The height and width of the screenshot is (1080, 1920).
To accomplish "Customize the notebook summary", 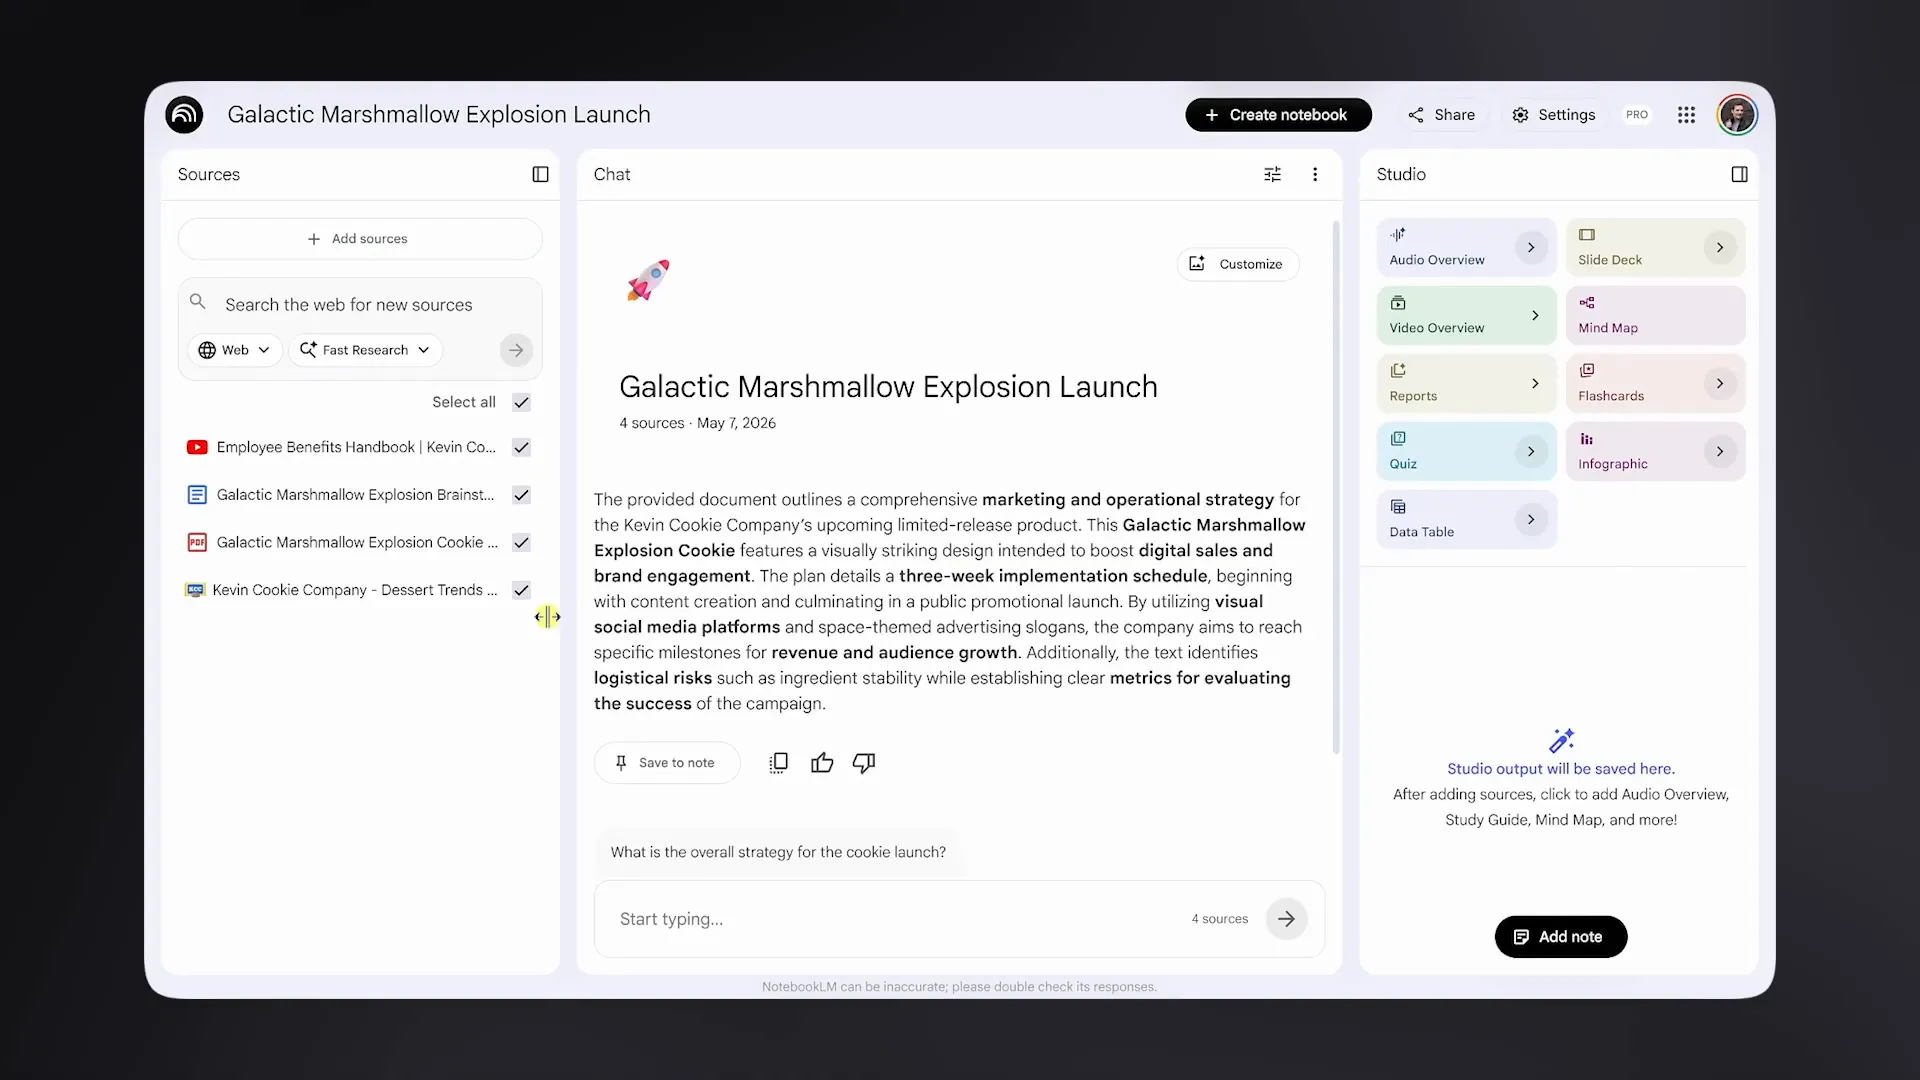I will [x=1238, y=264].
